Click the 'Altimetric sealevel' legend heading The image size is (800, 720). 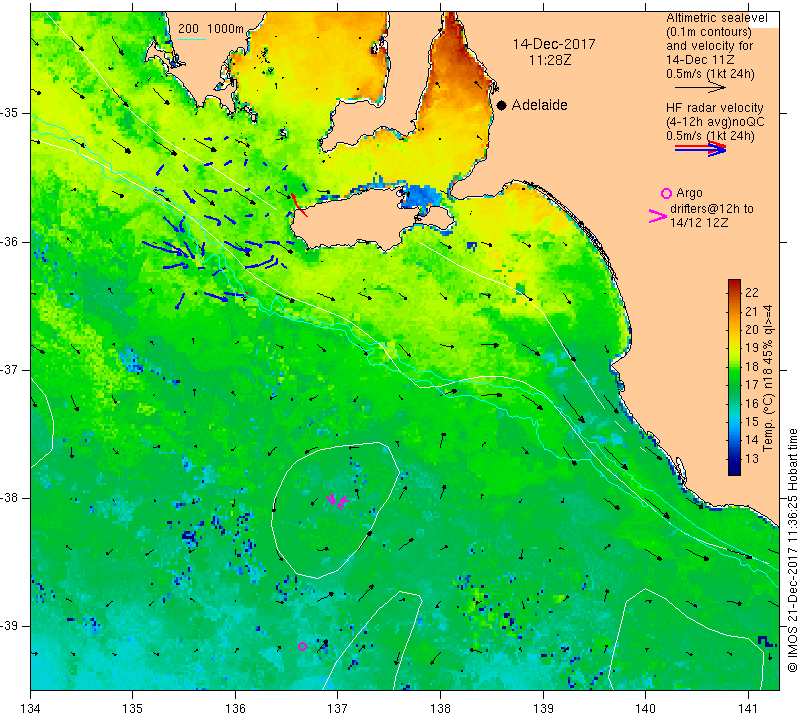tap(716, 18)
